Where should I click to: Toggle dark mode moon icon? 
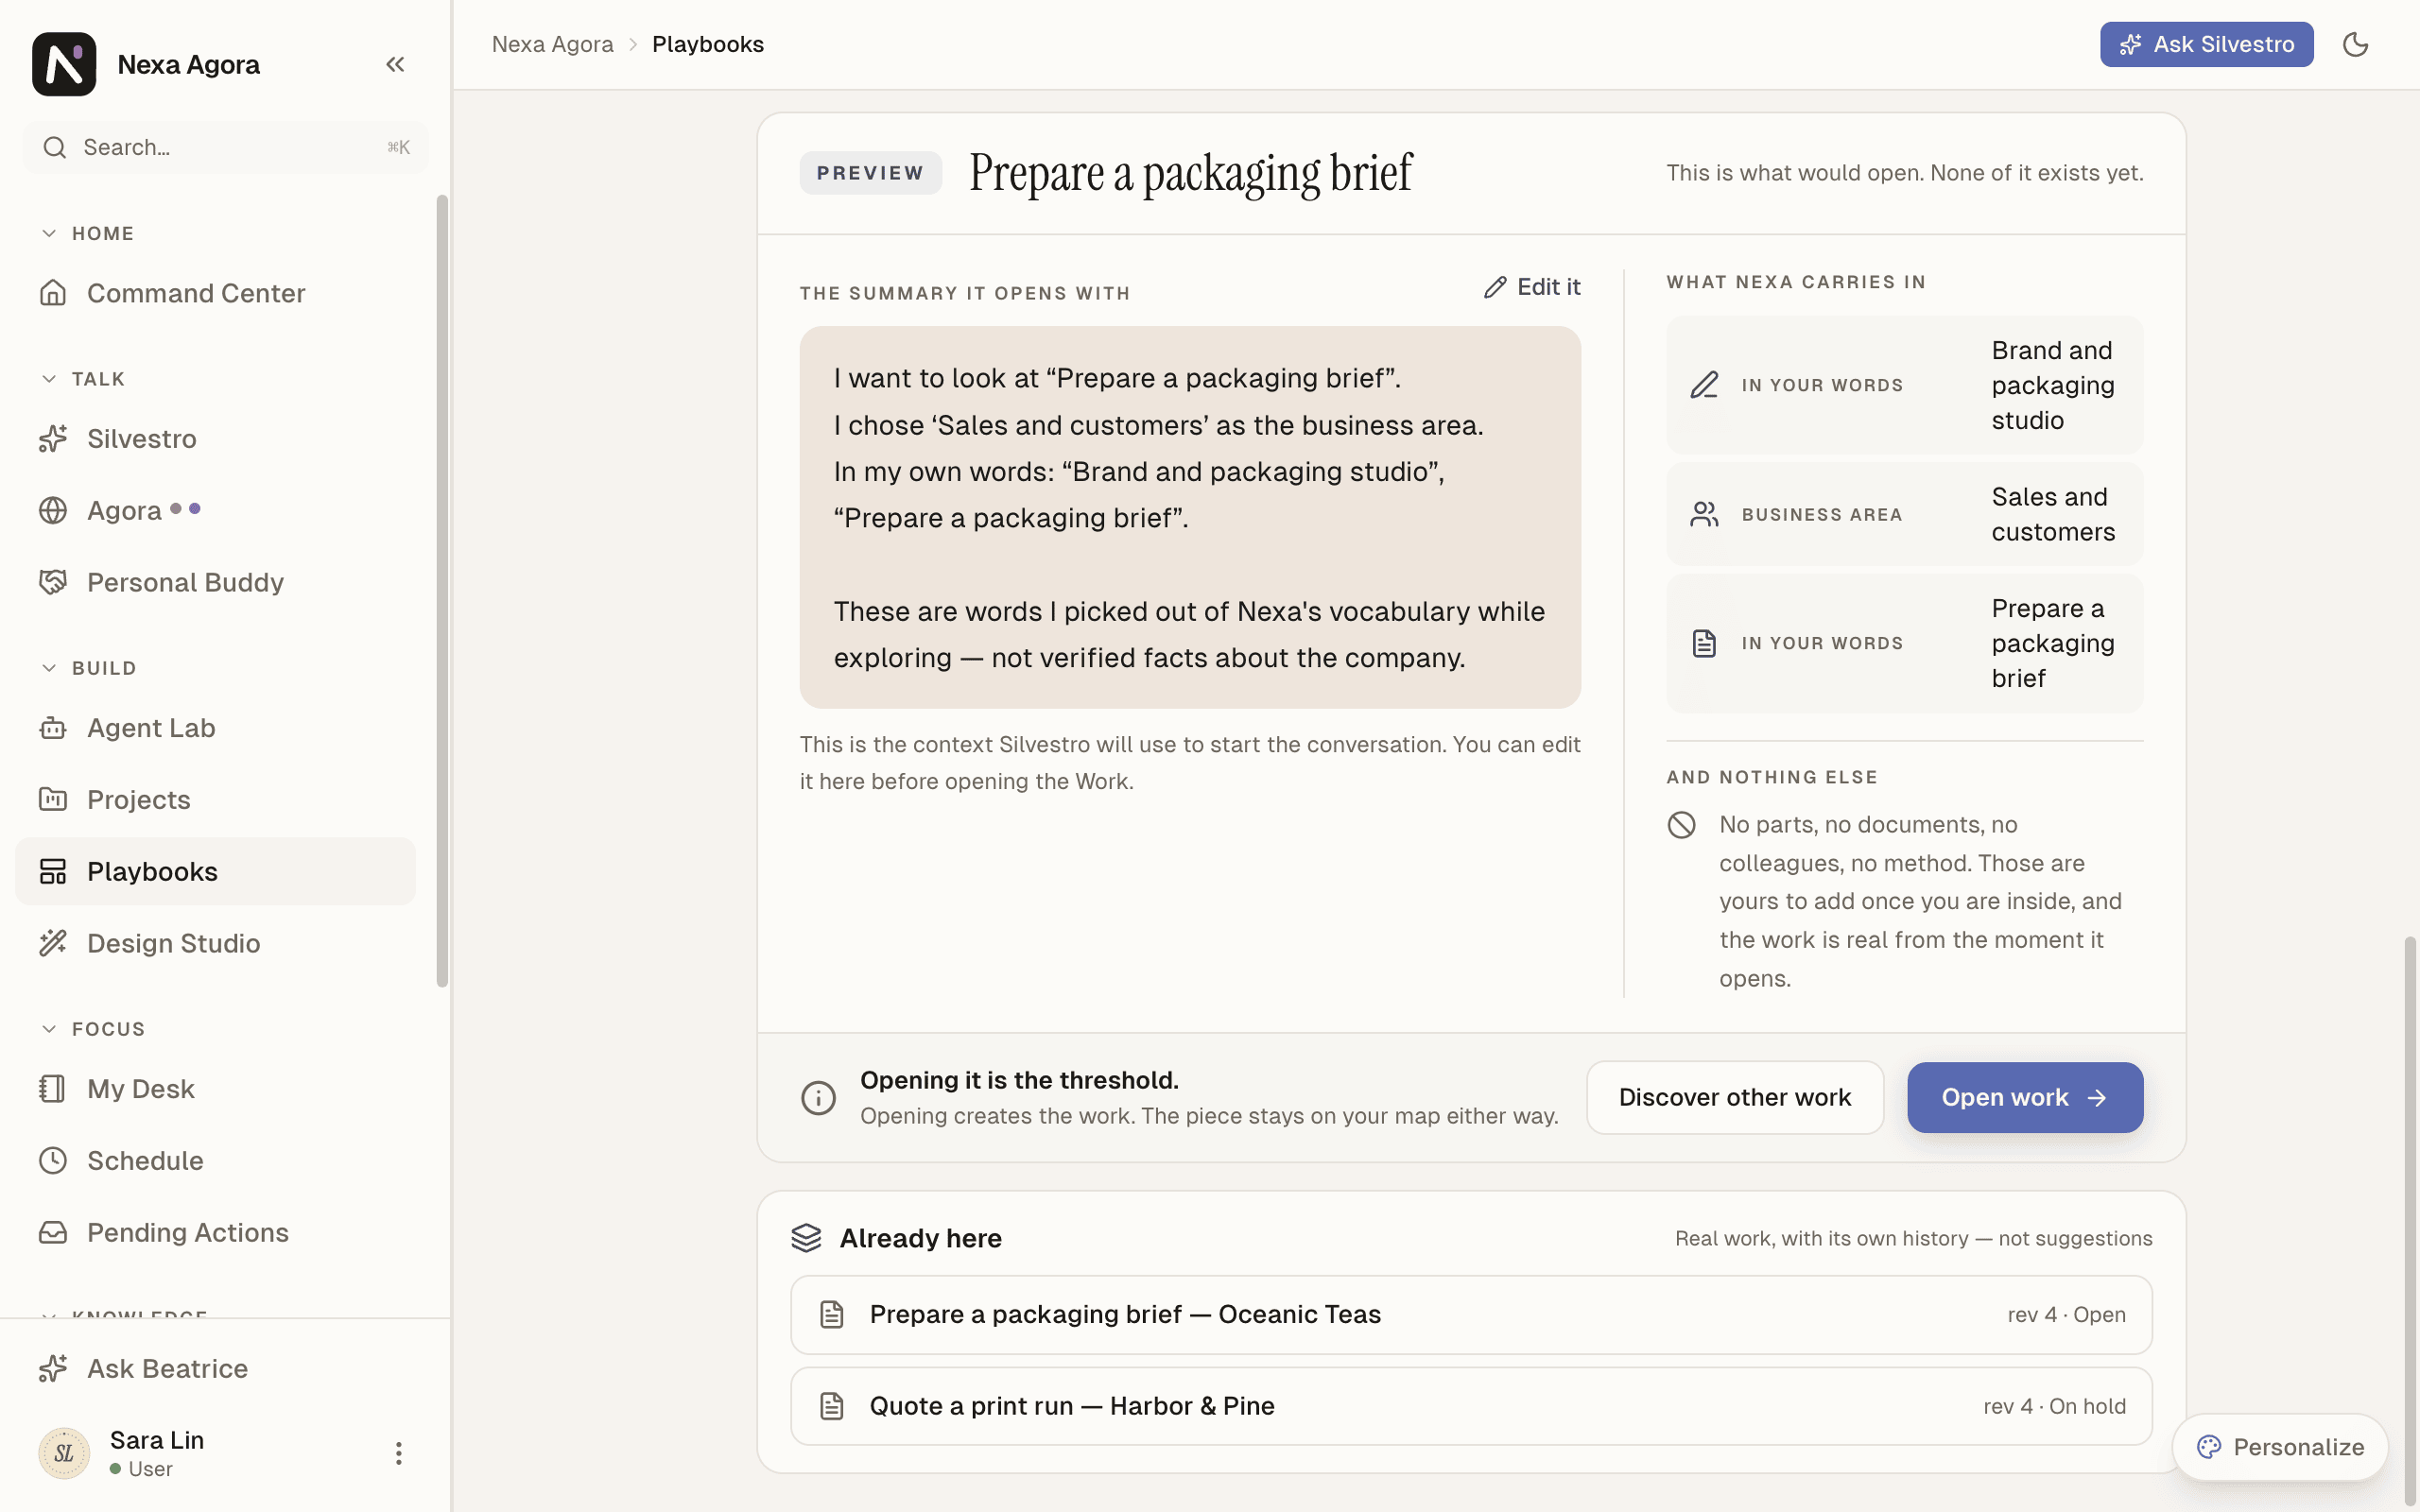point(2355,44)
